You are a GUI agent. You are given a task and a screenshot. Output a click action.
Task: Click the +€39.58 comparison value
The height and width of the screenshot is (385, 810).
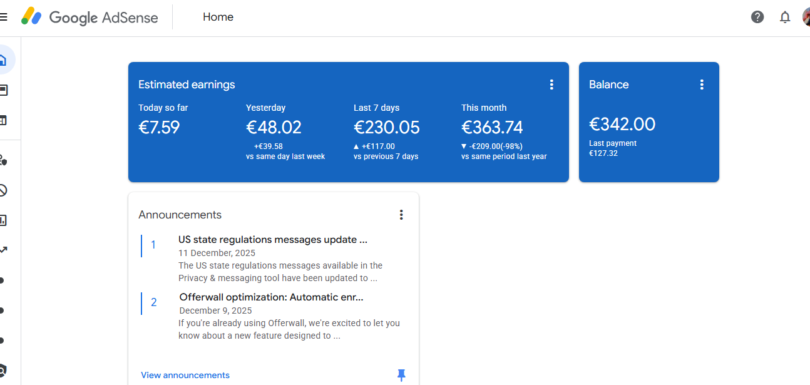(268, 146)
